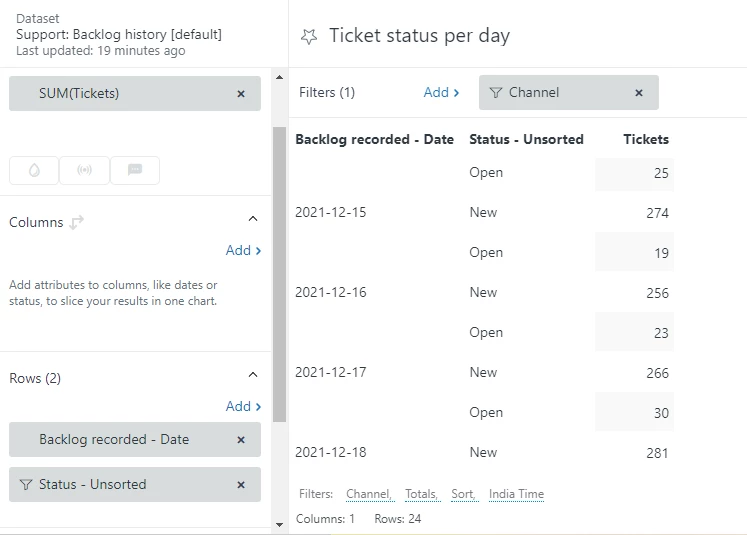Screen dimensions: 747x535
Task: Click the speech bubble icon button
Action: coord(135,170)
